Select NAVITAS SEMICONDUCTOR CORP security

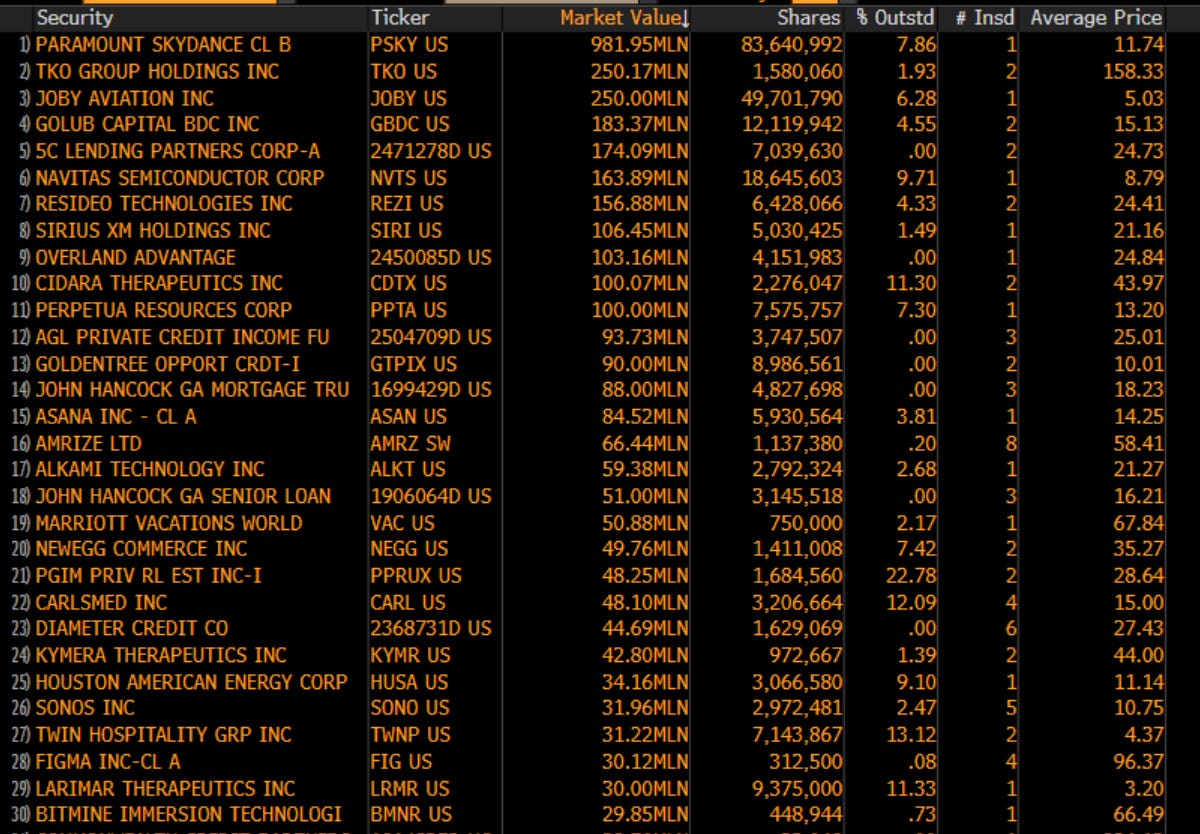coord(180,178)
